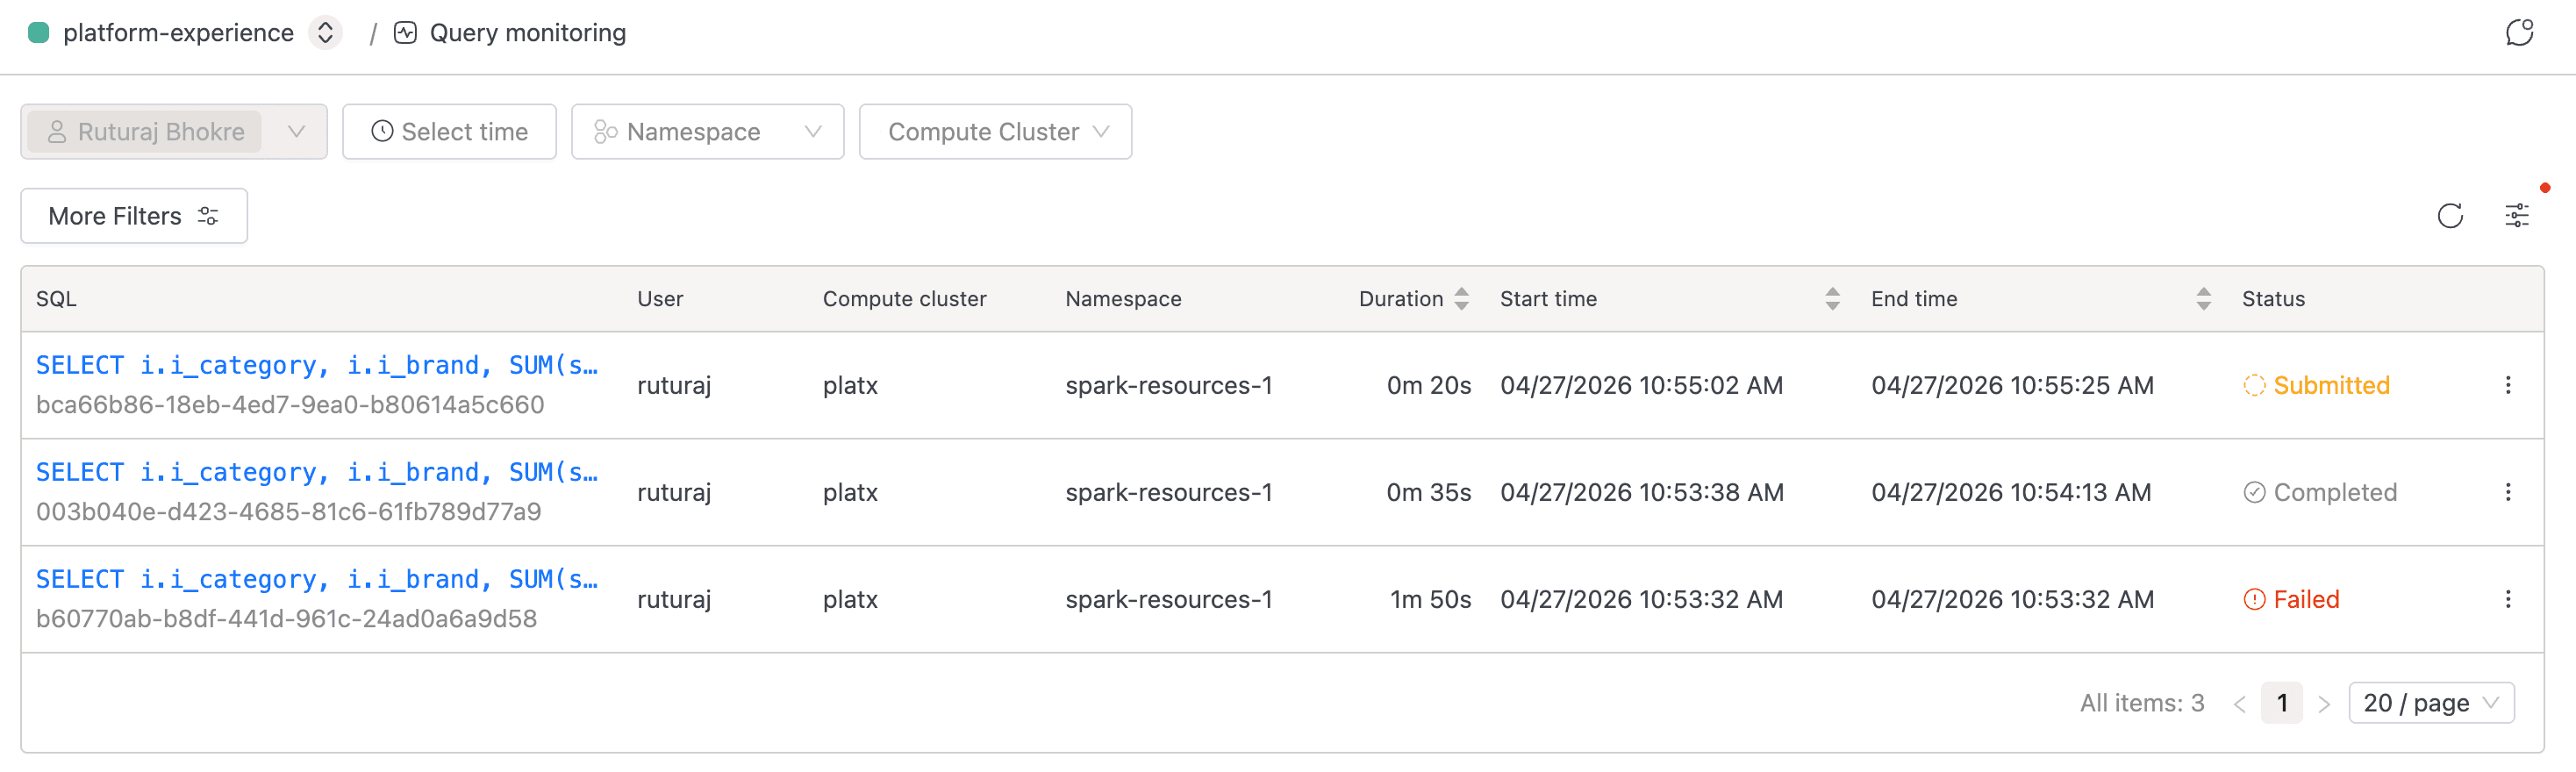Go to next page arrow in pagination
The image size is (2576, 772).
(2324, 704)
